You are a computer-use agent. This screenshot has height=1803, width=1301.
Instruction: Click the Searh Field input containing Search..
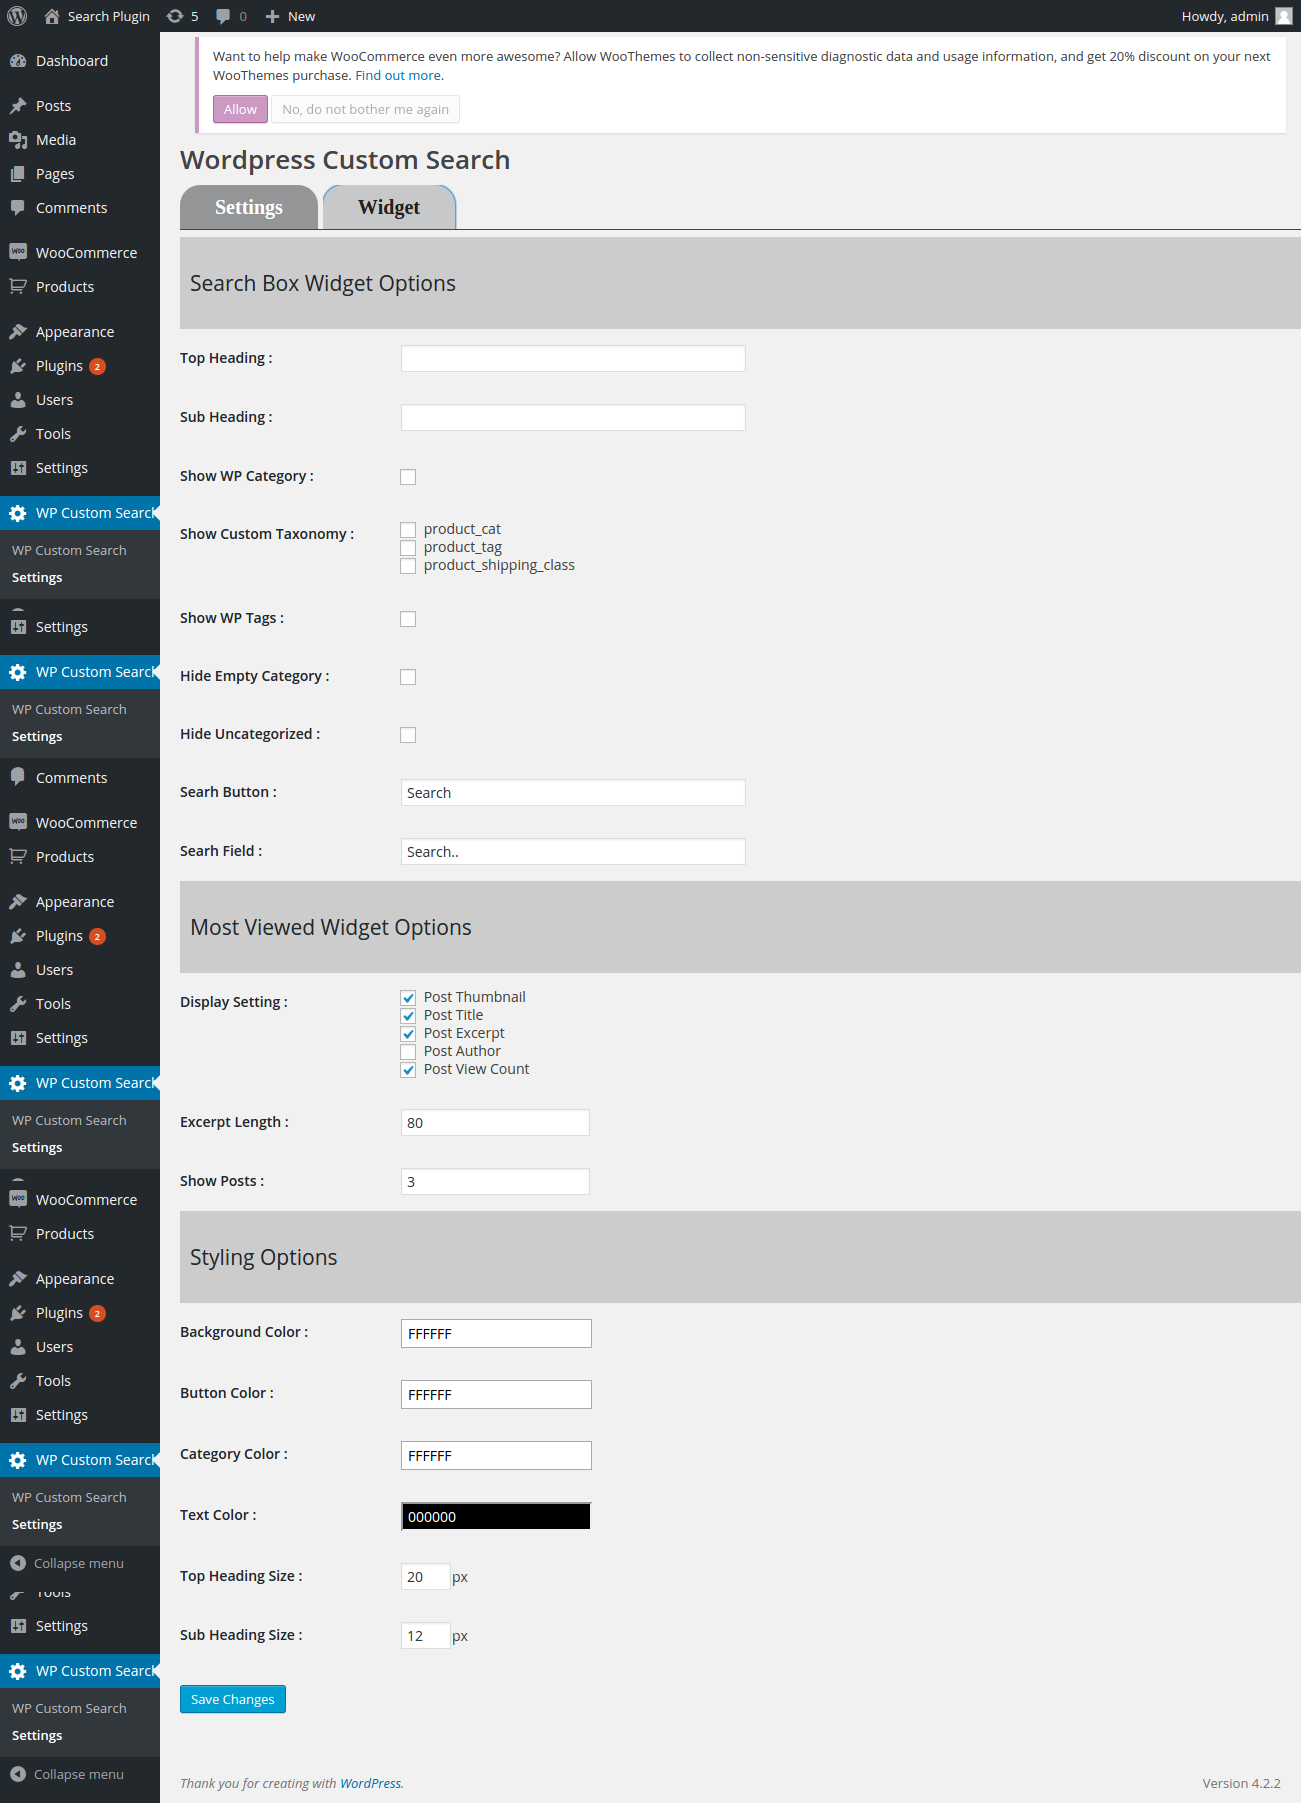(x=573, y=852)
